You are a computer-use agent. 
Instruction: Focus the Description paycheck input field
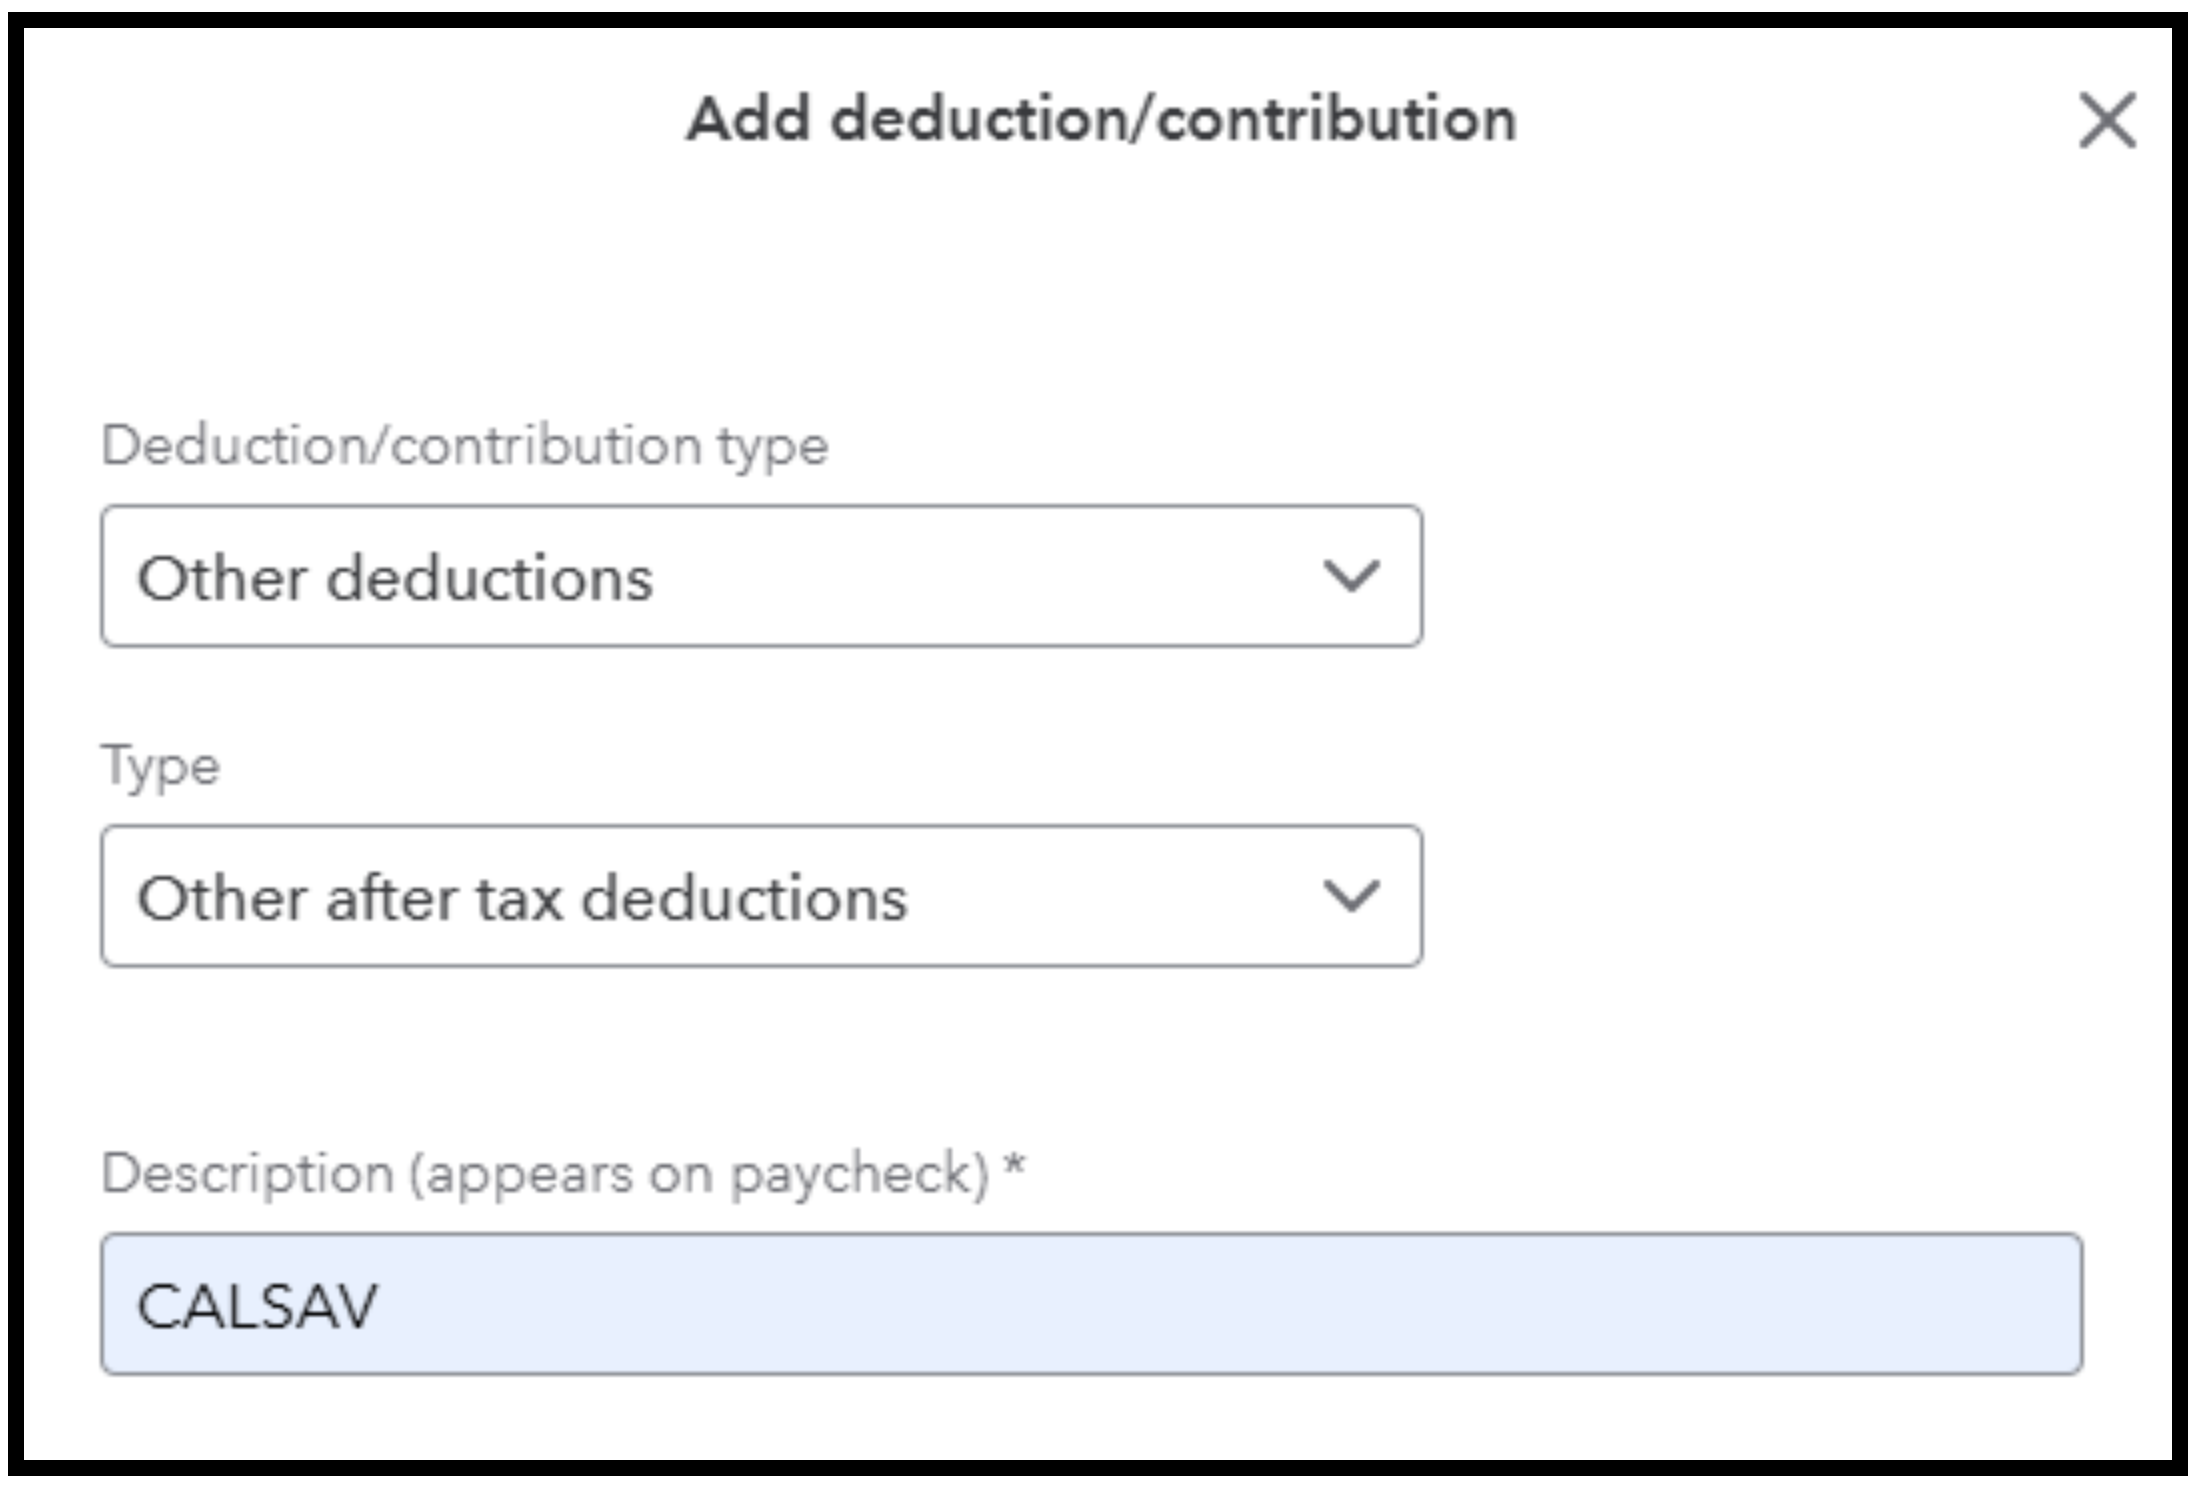[1090, 1304]
